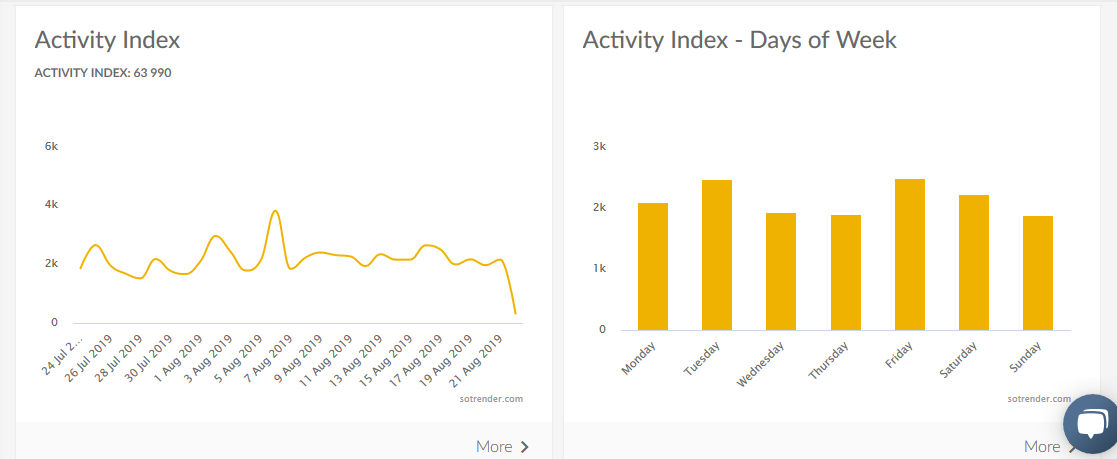The image size is (1117, 459).
Task: Click the 24 Jul axis date label
Action: 62,355
